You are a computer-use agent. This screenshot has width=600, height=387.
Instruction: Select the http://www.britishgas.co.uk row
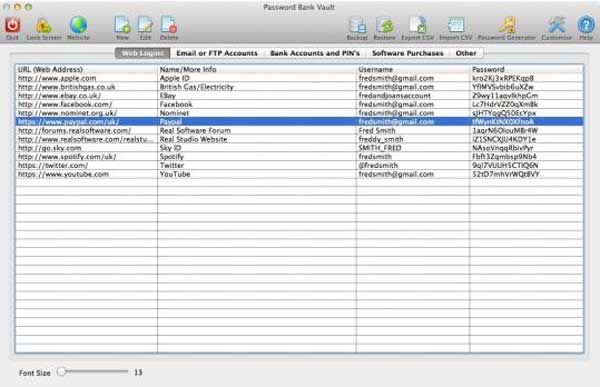point(300,87)
